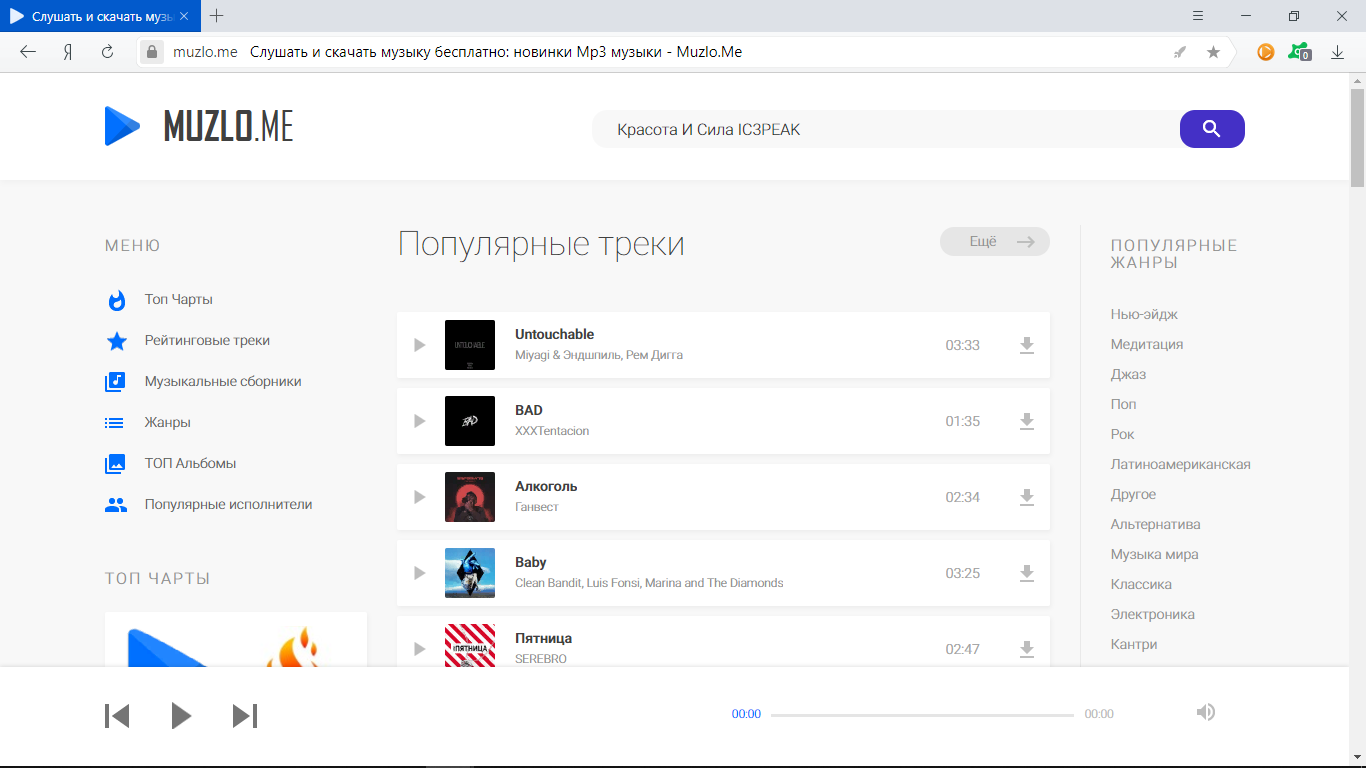Click the Алкоголь album cover thumbnail
This screenshot has height=768, width=1366.
click(x=470, y=497)
